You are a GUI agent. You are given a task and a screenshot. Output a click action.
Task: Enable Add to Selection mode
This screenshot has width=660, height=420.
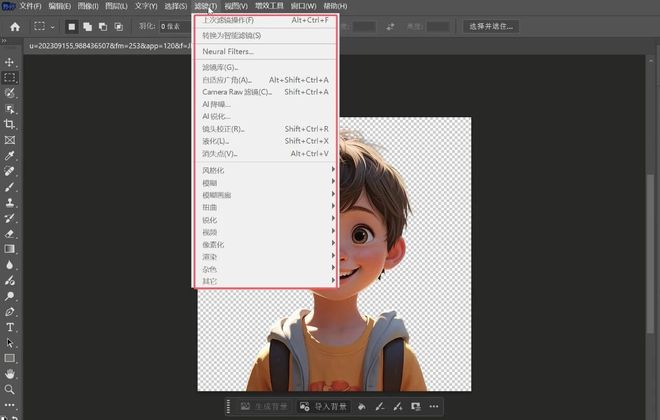click(88, 27)
